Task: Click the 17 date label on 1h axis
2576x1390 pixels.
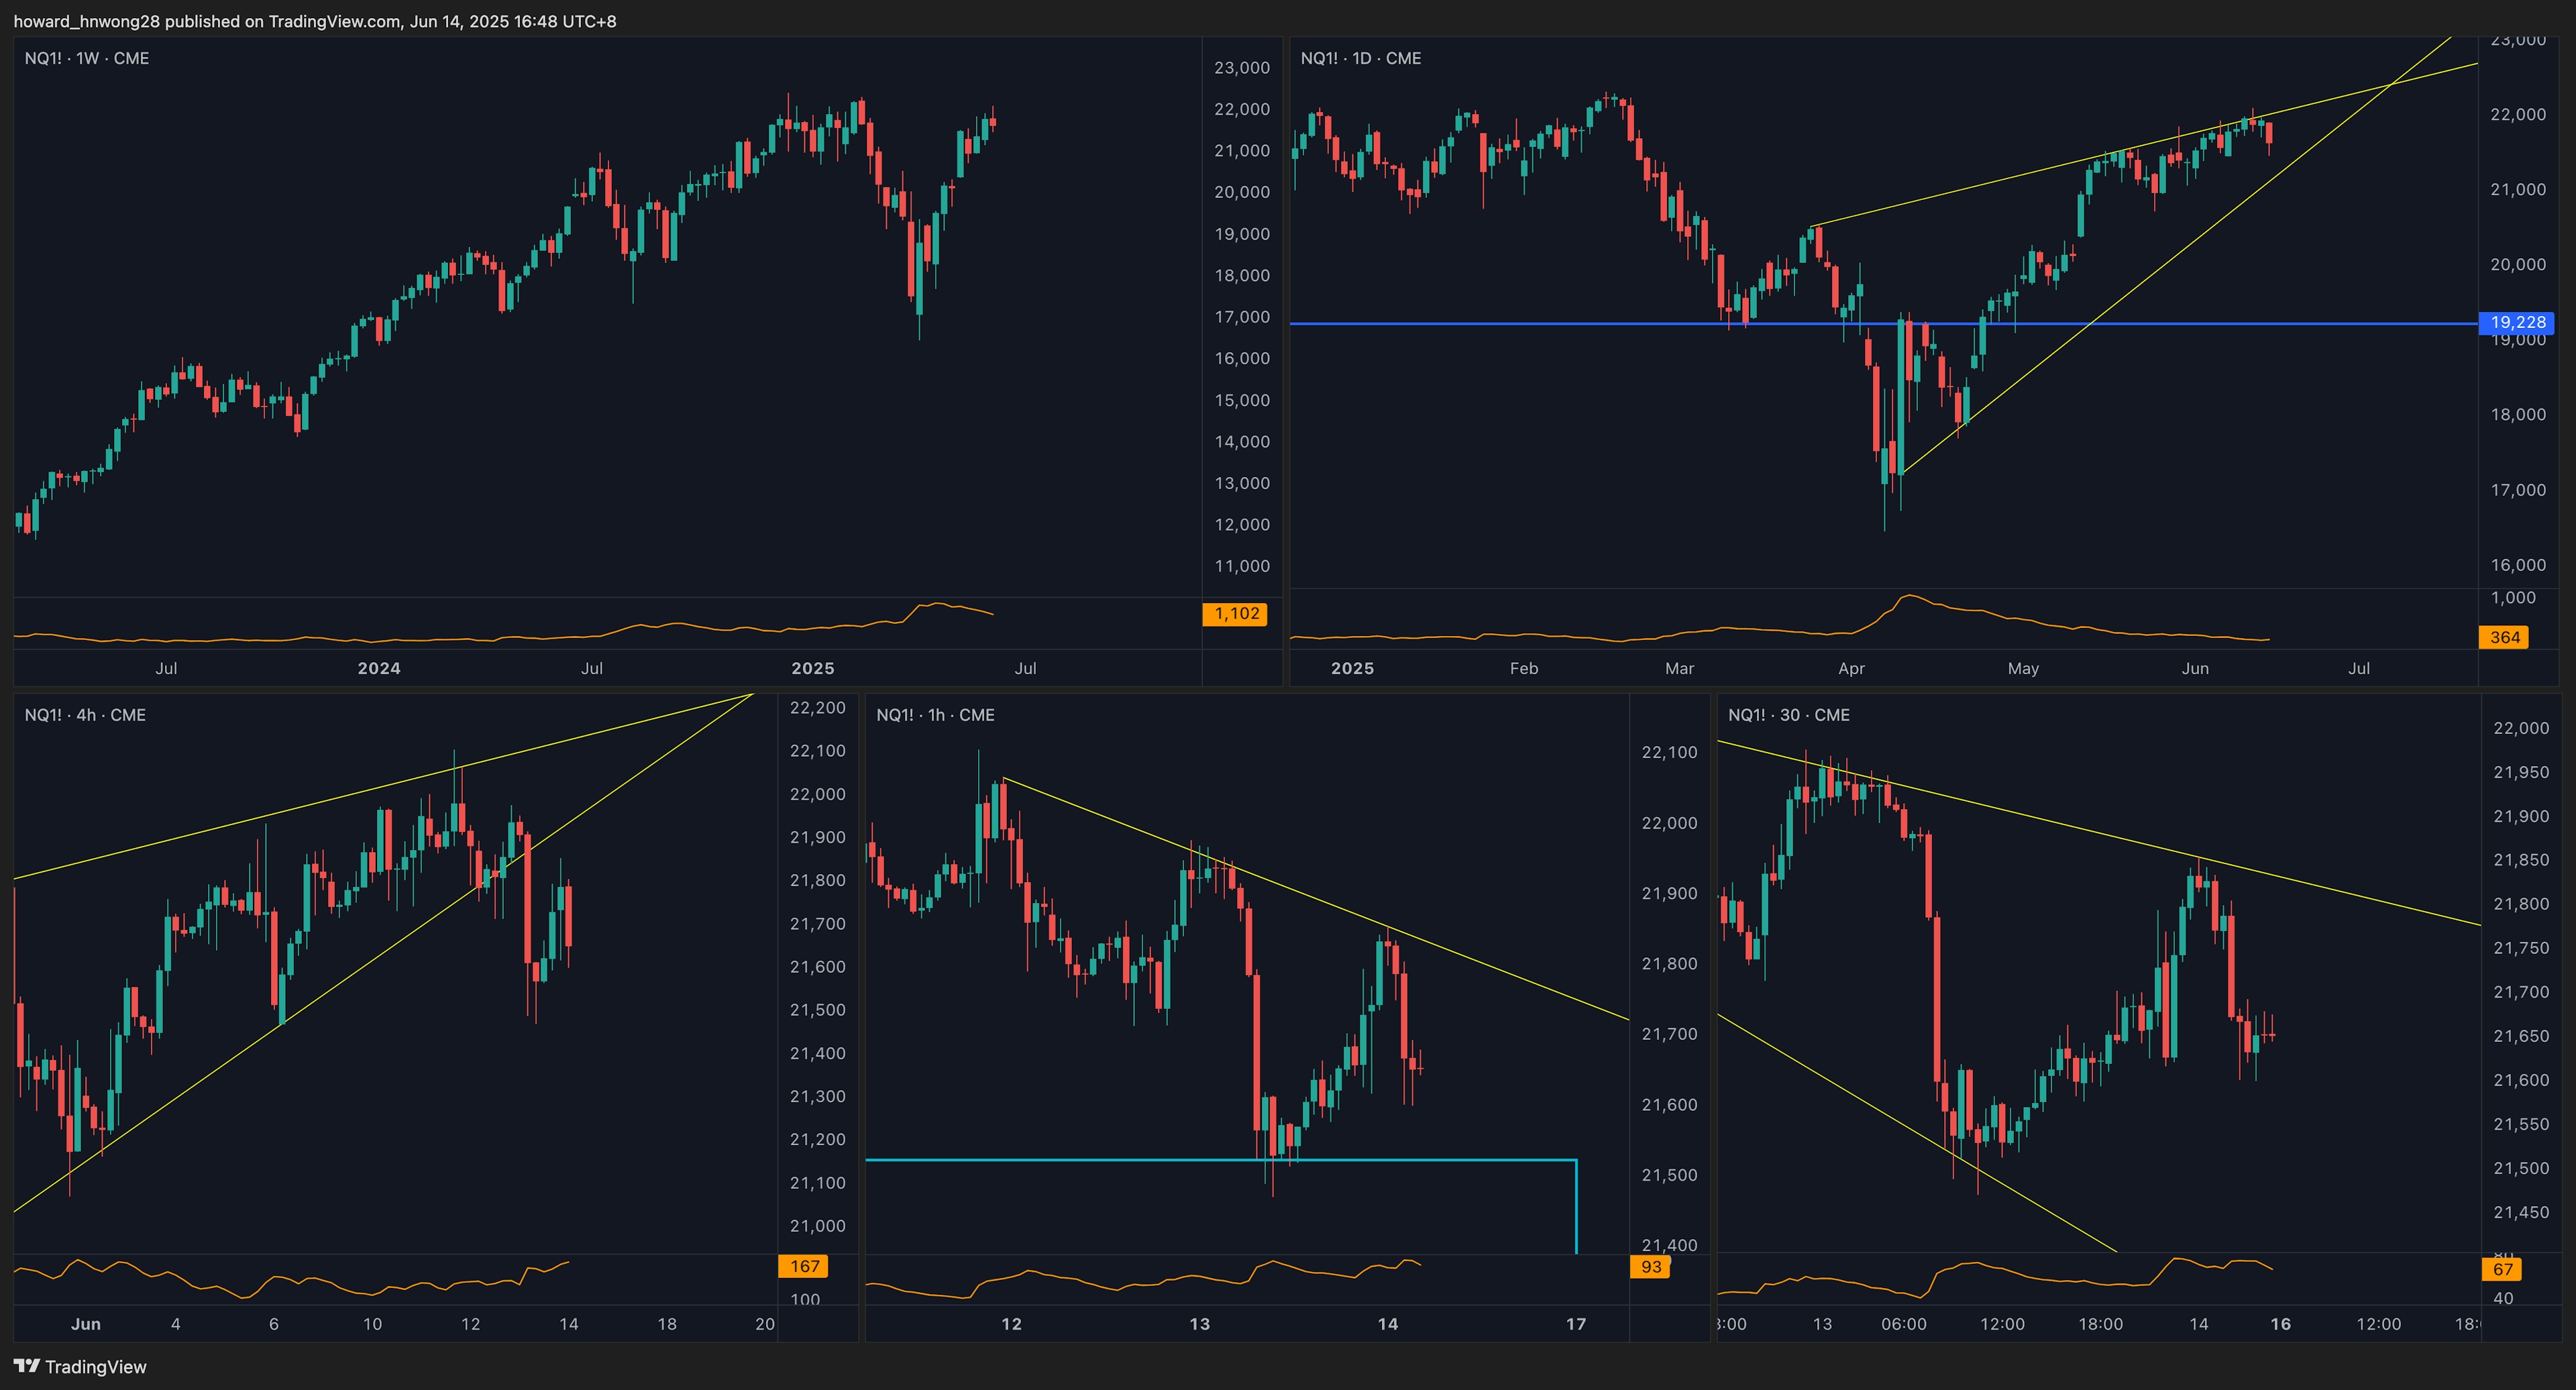Action: pyautogui.click(x=1576, y=1324)
